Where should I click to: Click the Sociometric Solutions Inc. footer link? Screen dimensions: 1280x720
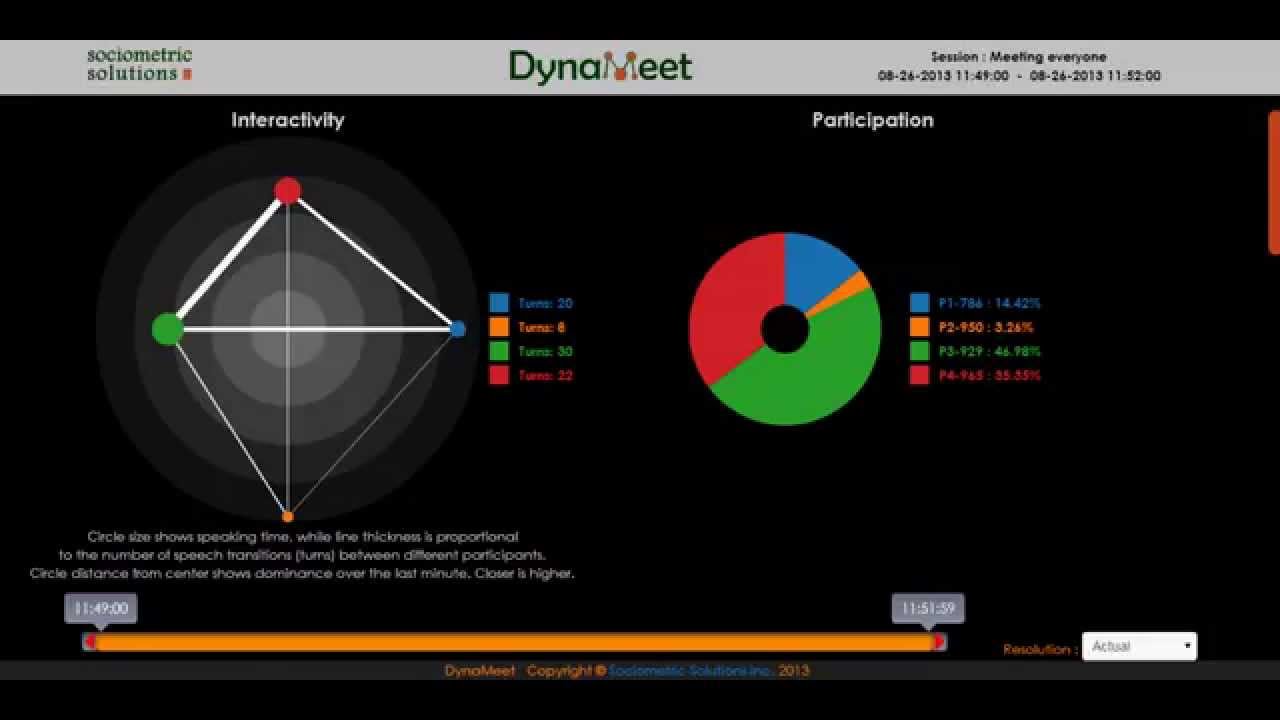point(690,671)
